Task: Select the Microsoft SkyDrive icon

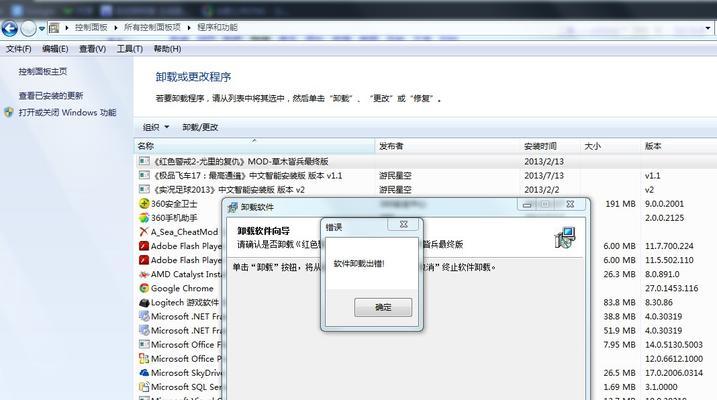Action: pyautogui.click(x=144, y=373)
